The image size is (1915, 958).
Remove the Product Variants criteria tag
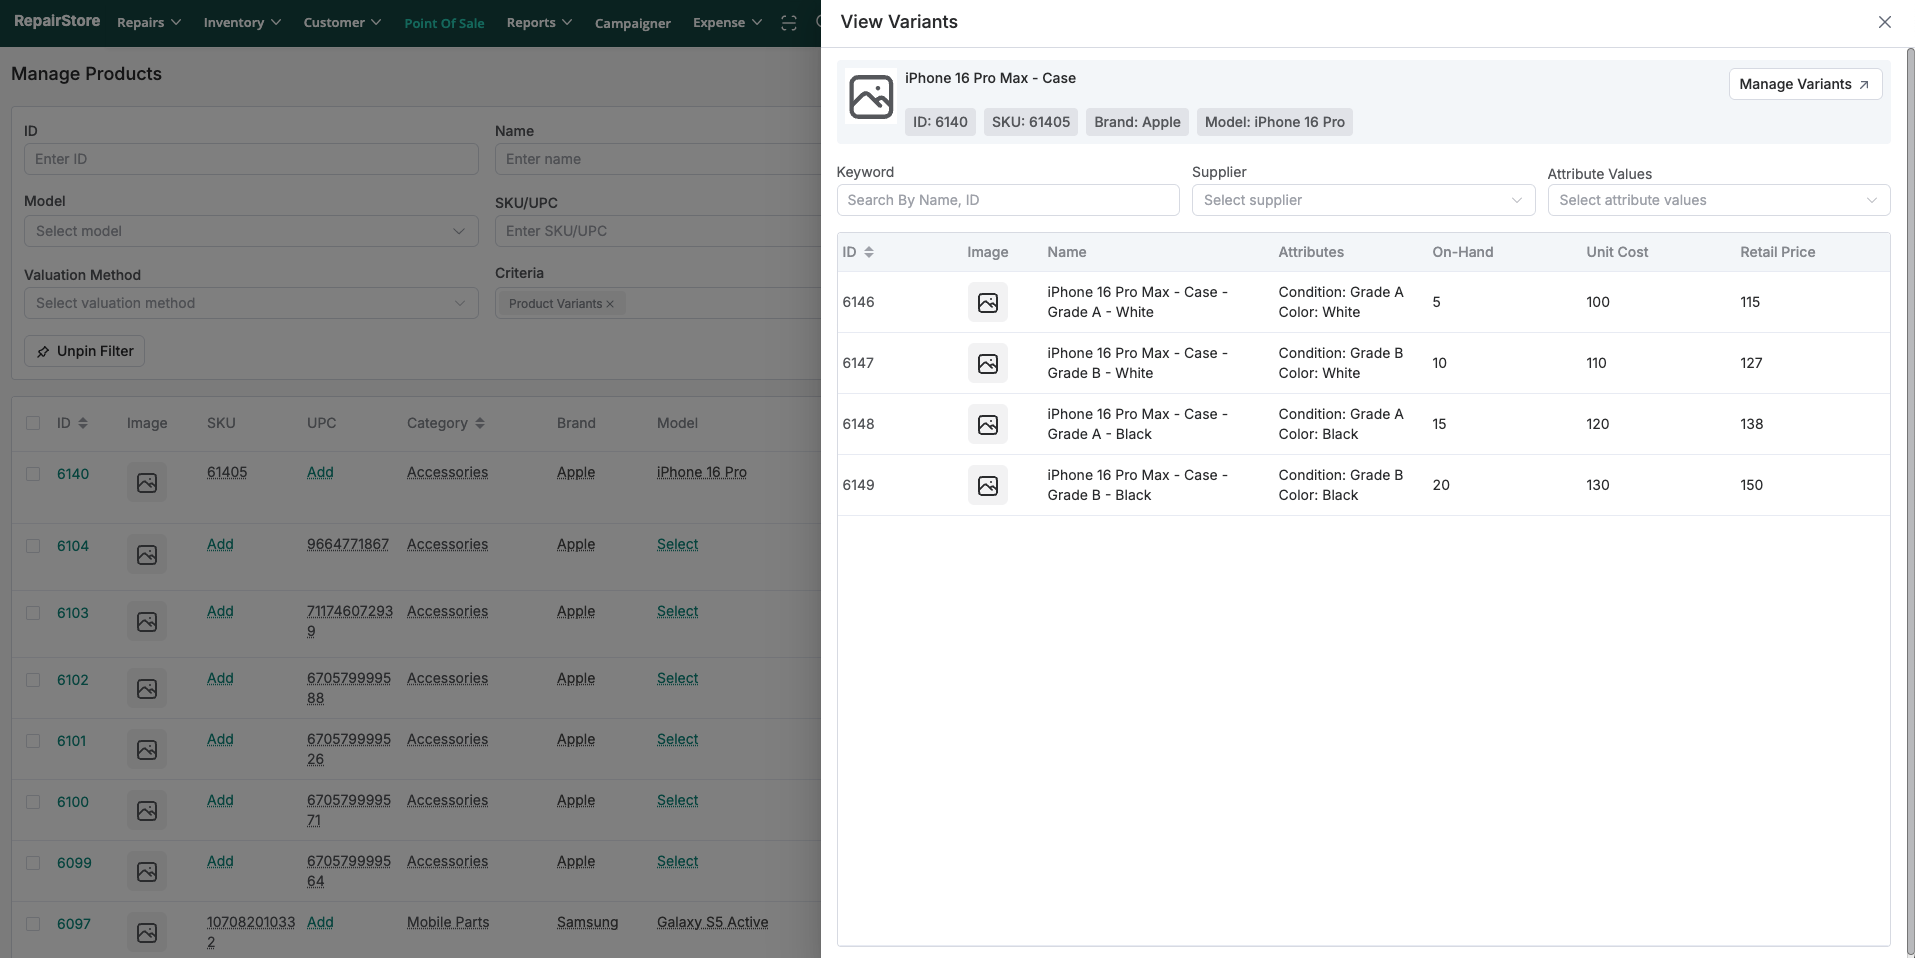pos(610,304)
